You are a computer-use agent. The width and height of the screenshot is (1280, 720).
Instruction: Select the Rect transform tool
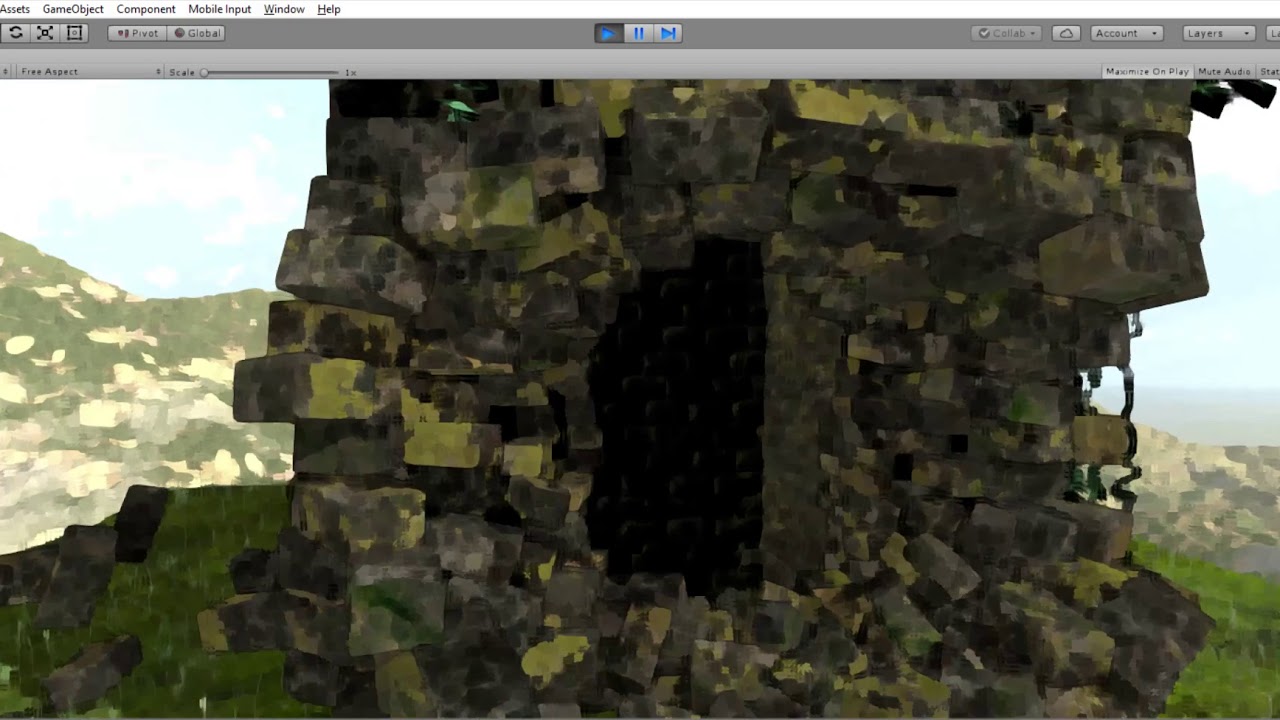pos(74,33)
